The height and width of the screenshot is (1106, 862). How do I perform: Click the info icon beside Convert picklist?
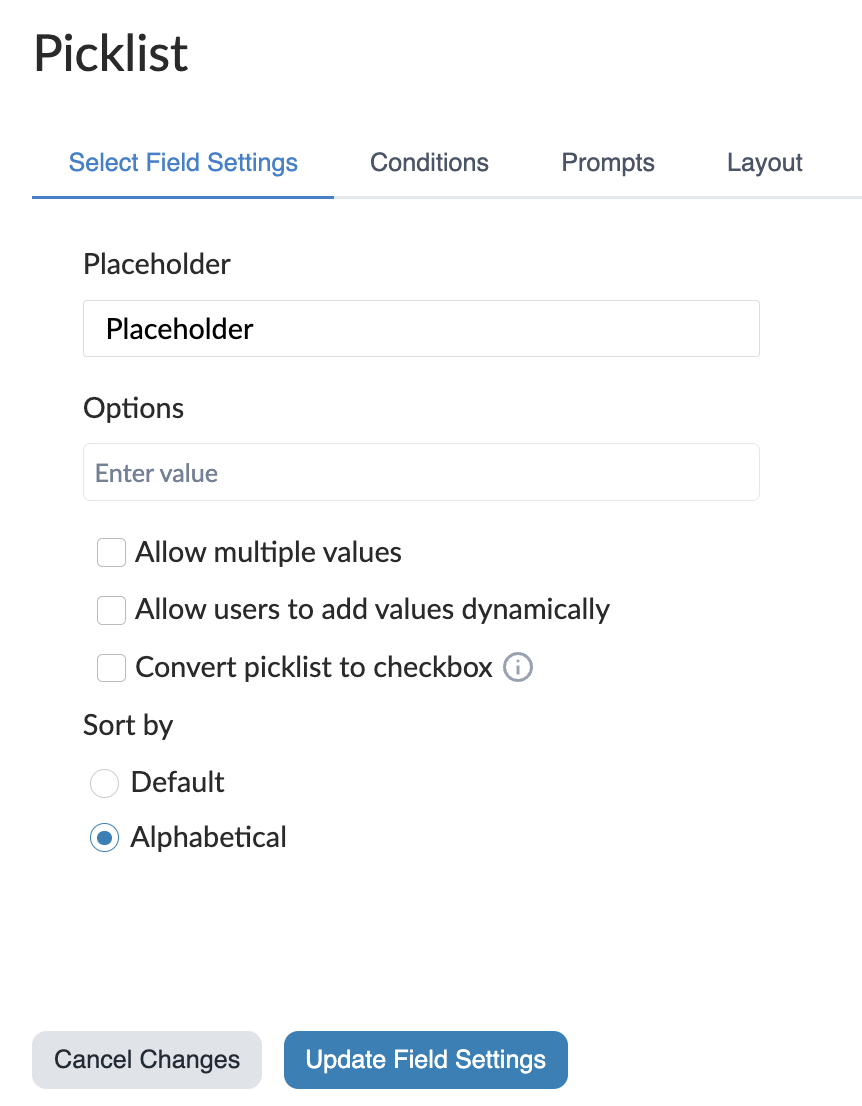pyautogui.click(x=517, y=667)
